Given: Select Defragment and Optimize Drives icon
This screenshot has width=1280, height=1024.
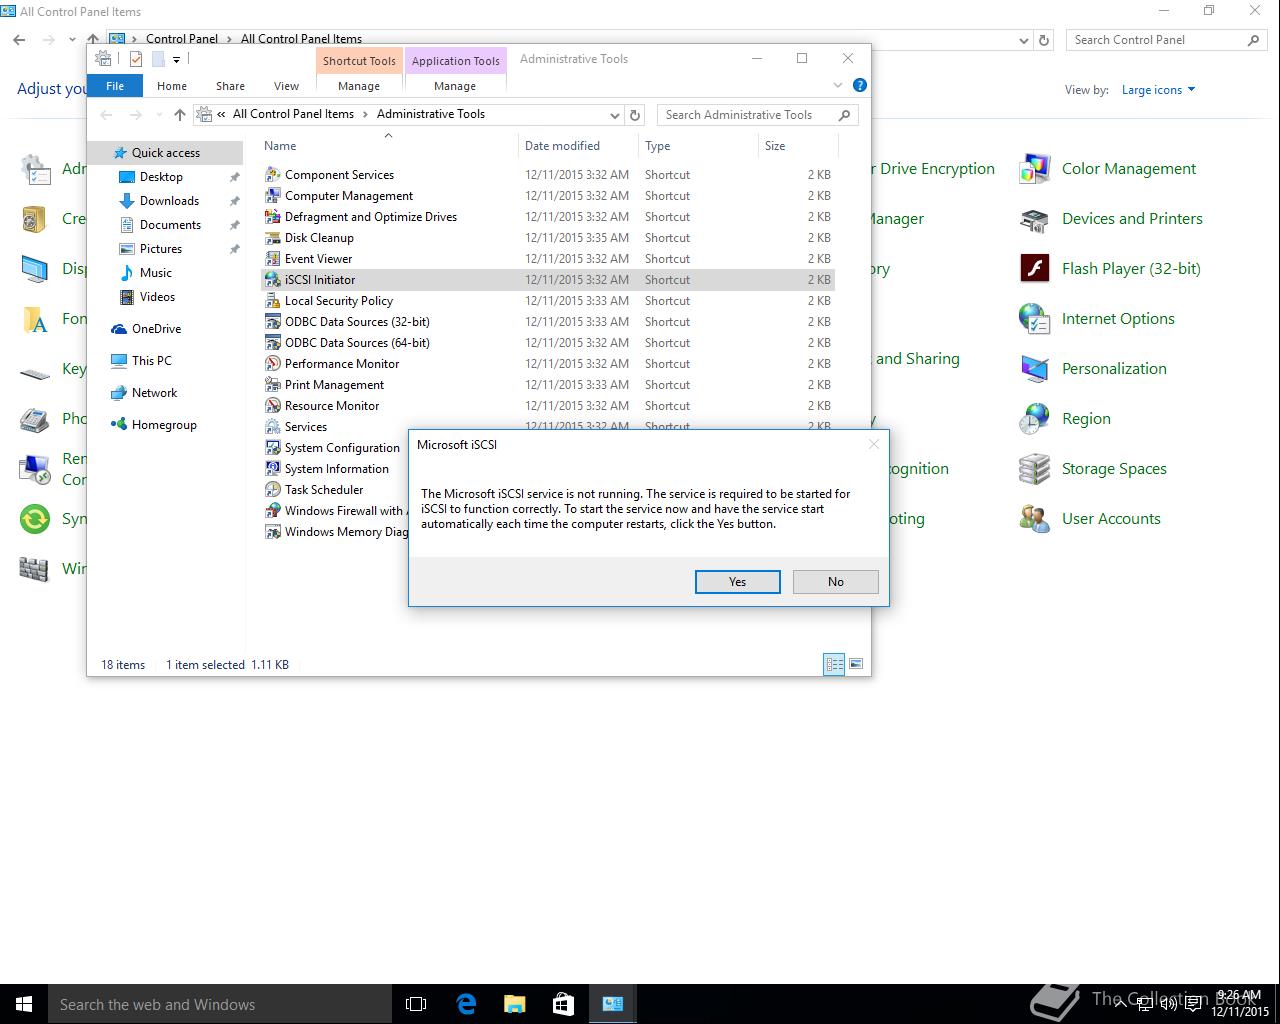Looking at the screenshot, I should 273,217.
